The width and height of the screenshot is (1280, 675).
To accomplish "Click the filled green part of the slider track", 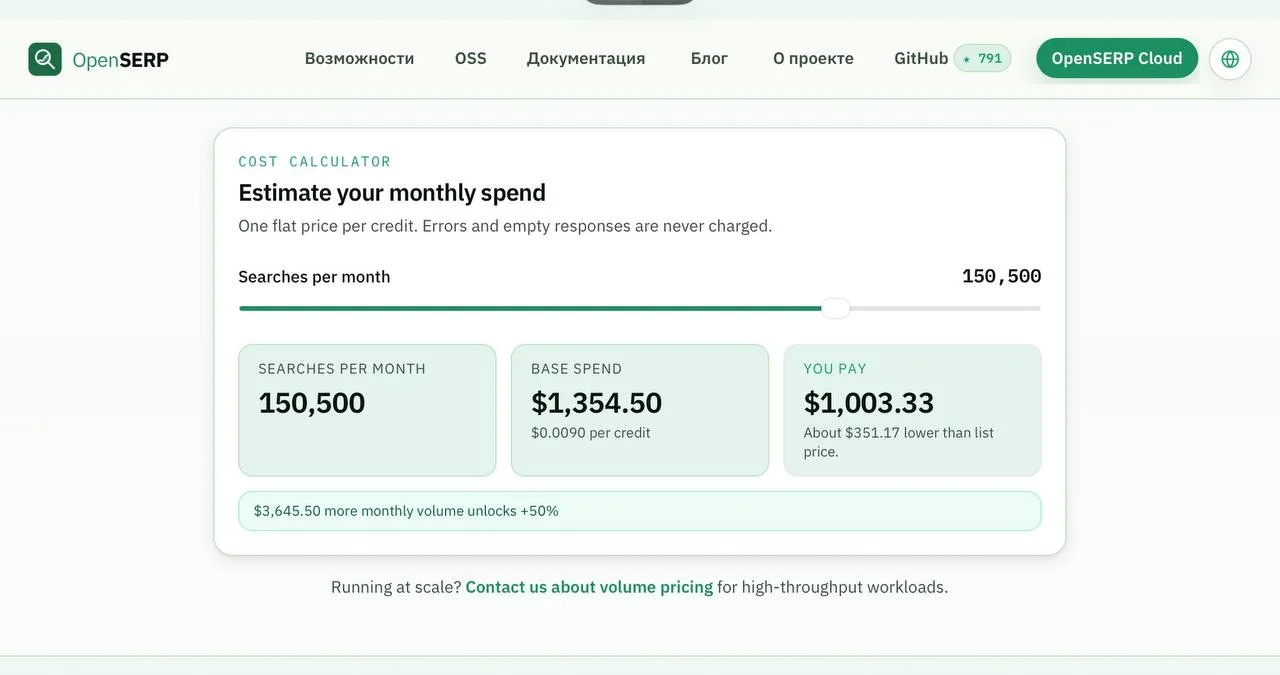I will [x=530, y=308].
